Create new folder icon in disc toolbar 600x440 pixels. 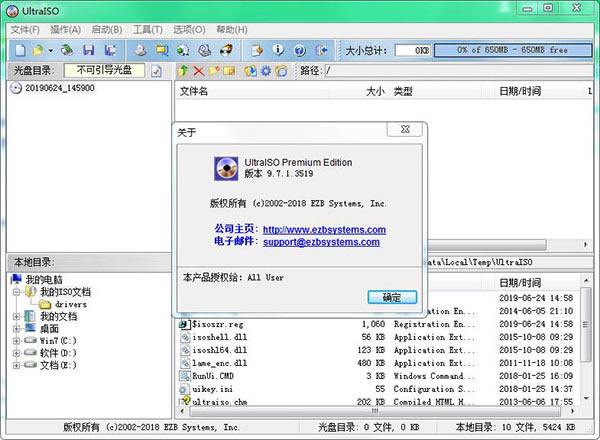click(214, 71)
